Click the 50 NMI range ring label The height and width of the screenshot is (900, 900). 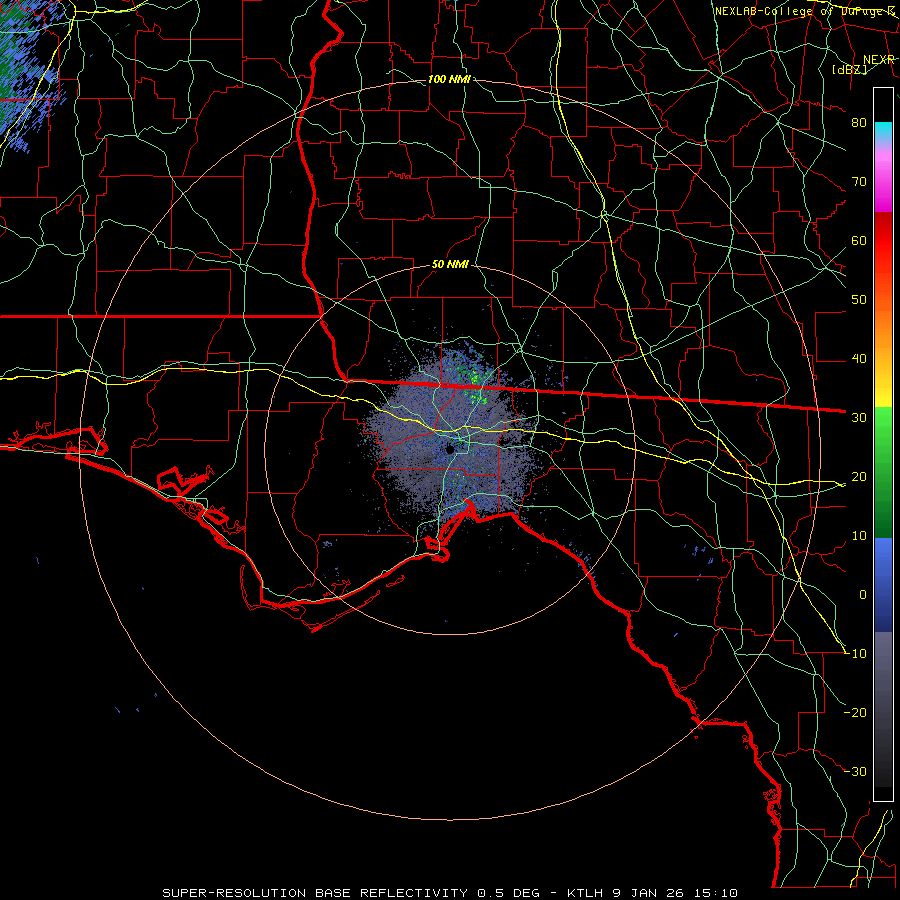pos(450,265)
